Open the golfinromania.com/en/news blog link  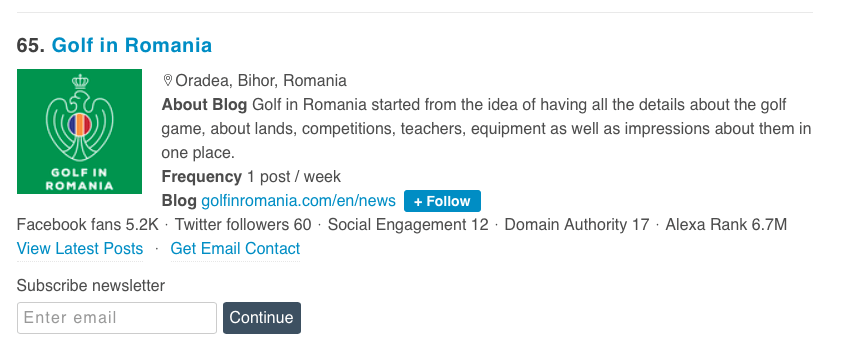coord(299,201)
